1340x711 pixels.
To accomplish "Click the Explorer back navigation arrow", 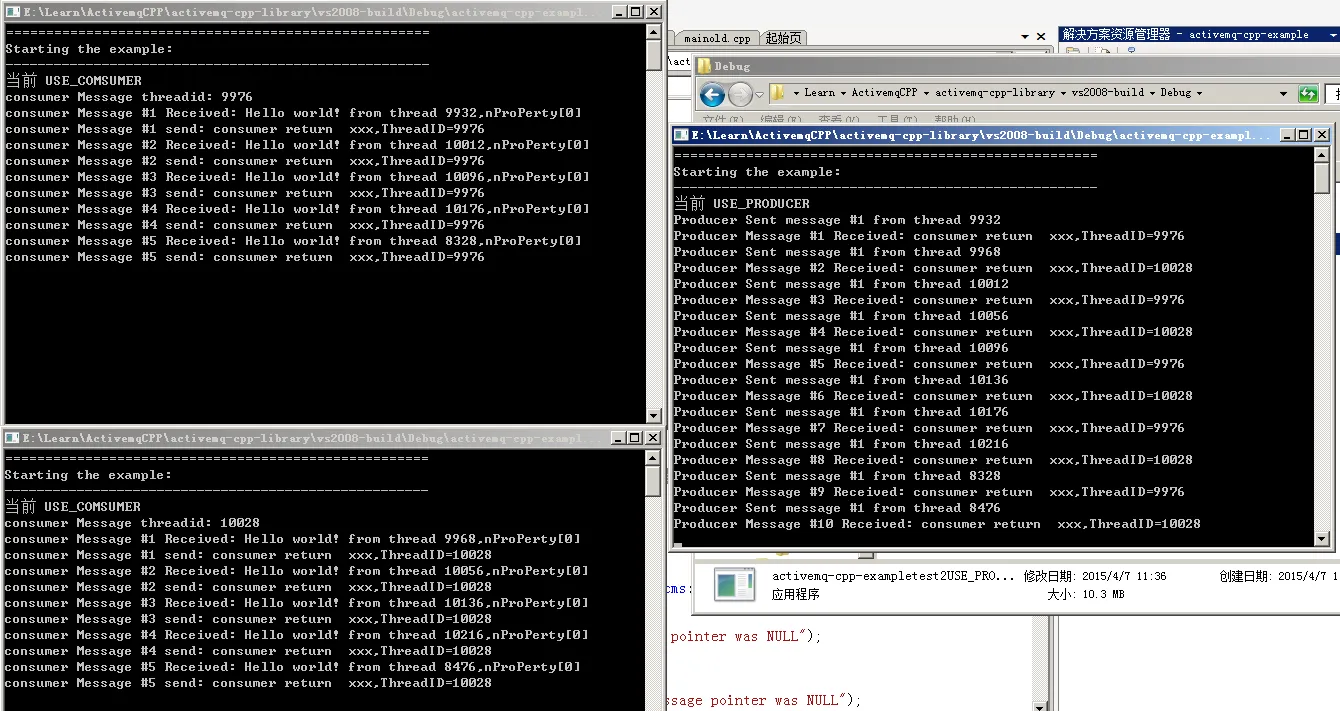I will point(712,95).
